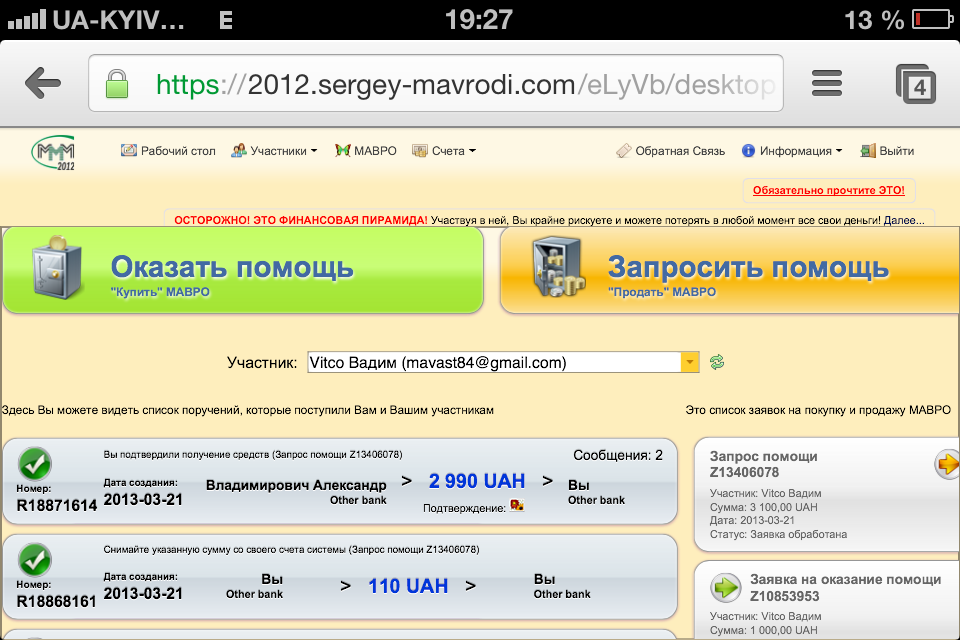The height and width of the screenshot is (640, 960).
Task: Expand the Участники menu
Action: pos(274,151)
